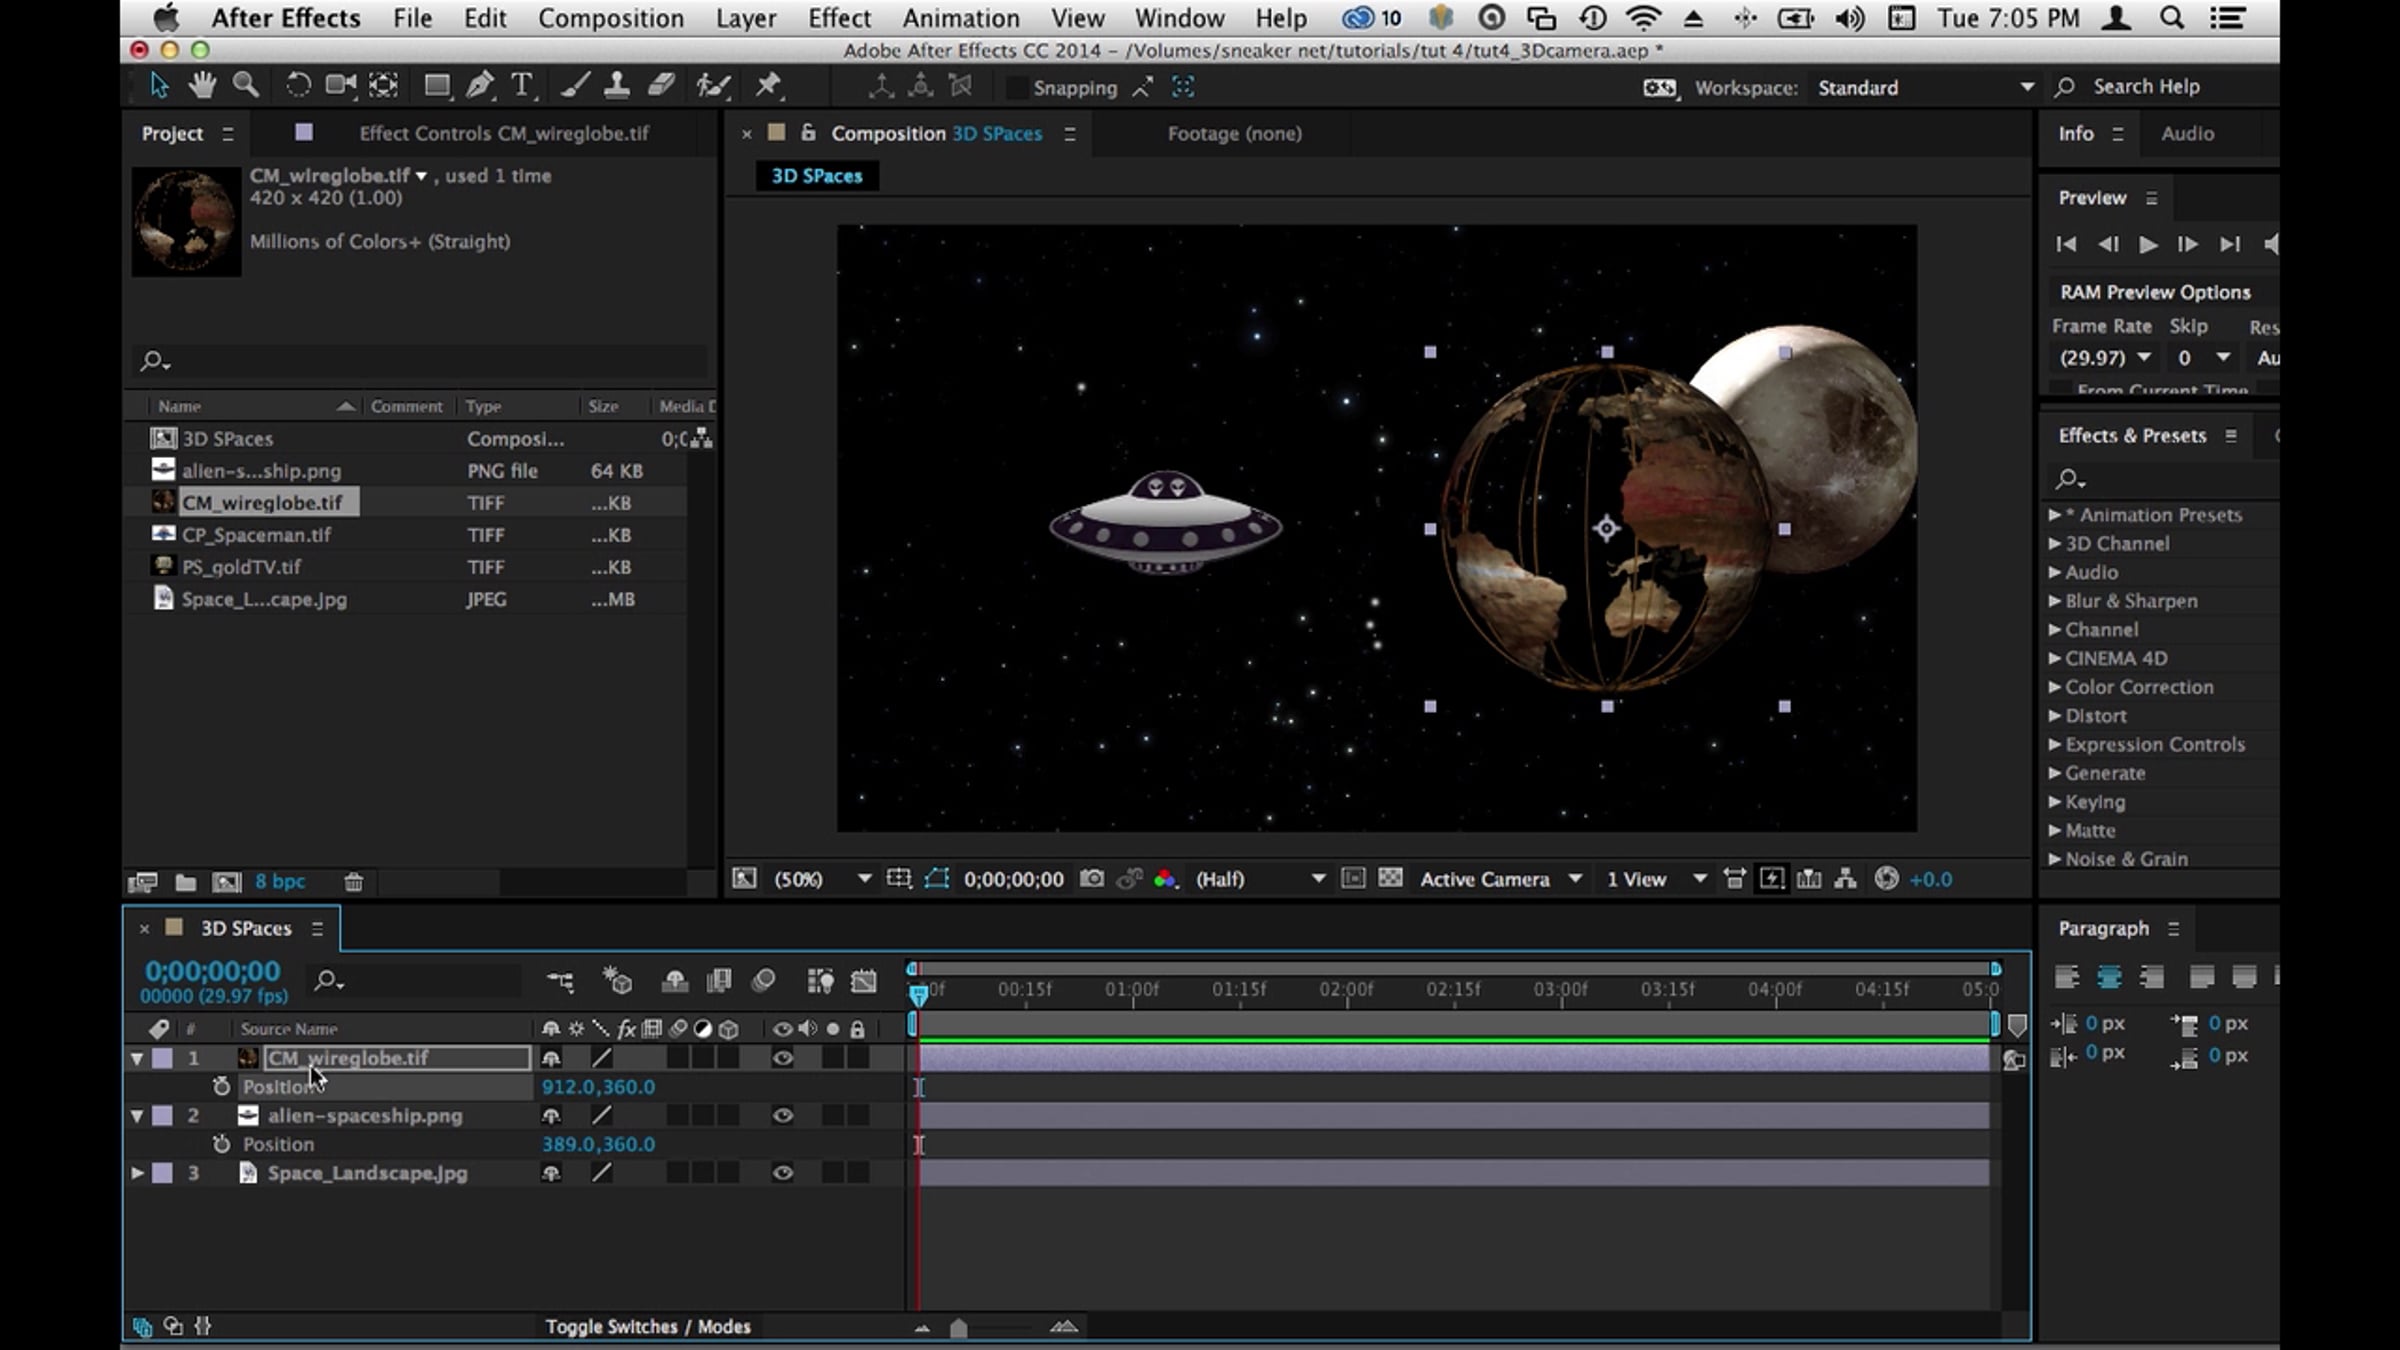Expand the Space_Landscape.jpg layer twirl
Image resolution: width=2400 pixels, height=1350 pixels.
click(137, 1174)
